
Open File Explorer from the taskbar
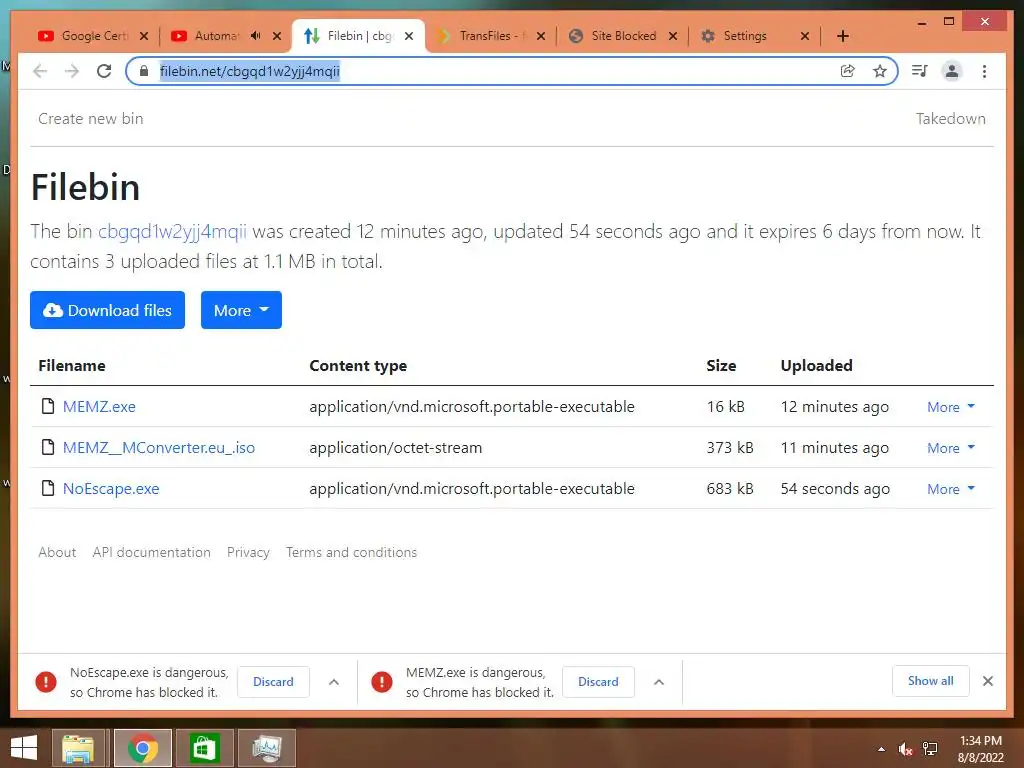click(x=77, y=748)
